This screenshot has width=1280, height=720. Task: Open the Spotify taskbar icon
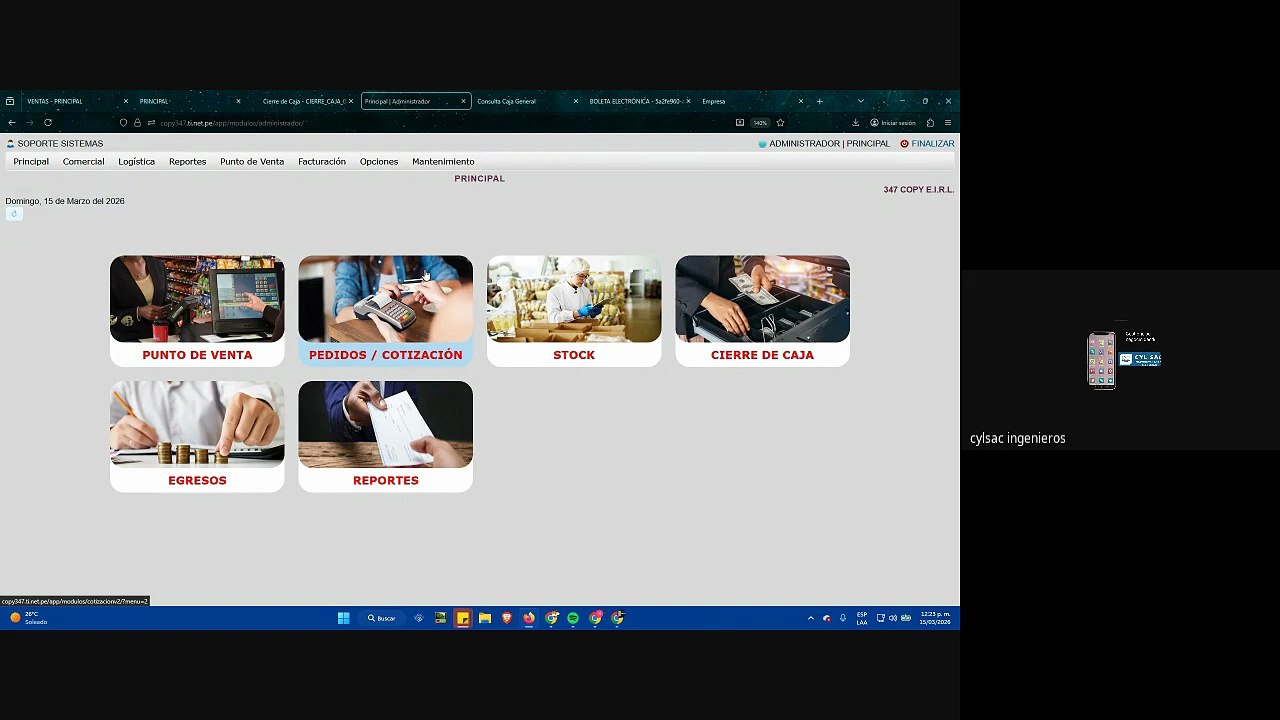573,618
